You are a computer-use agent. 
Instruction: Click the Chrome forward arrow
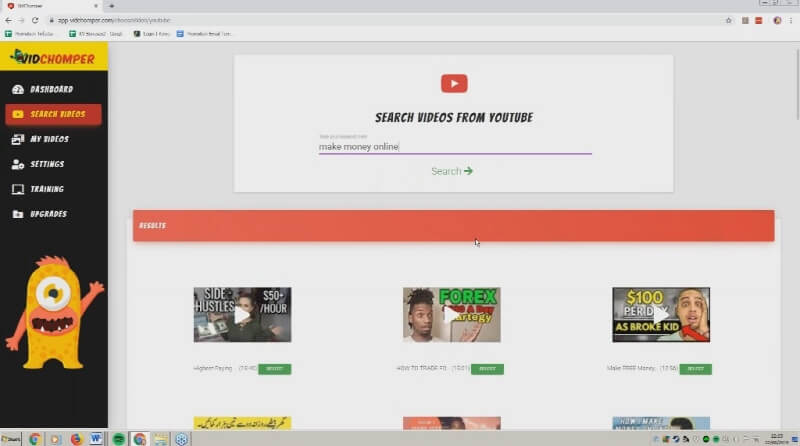(21, 20)
